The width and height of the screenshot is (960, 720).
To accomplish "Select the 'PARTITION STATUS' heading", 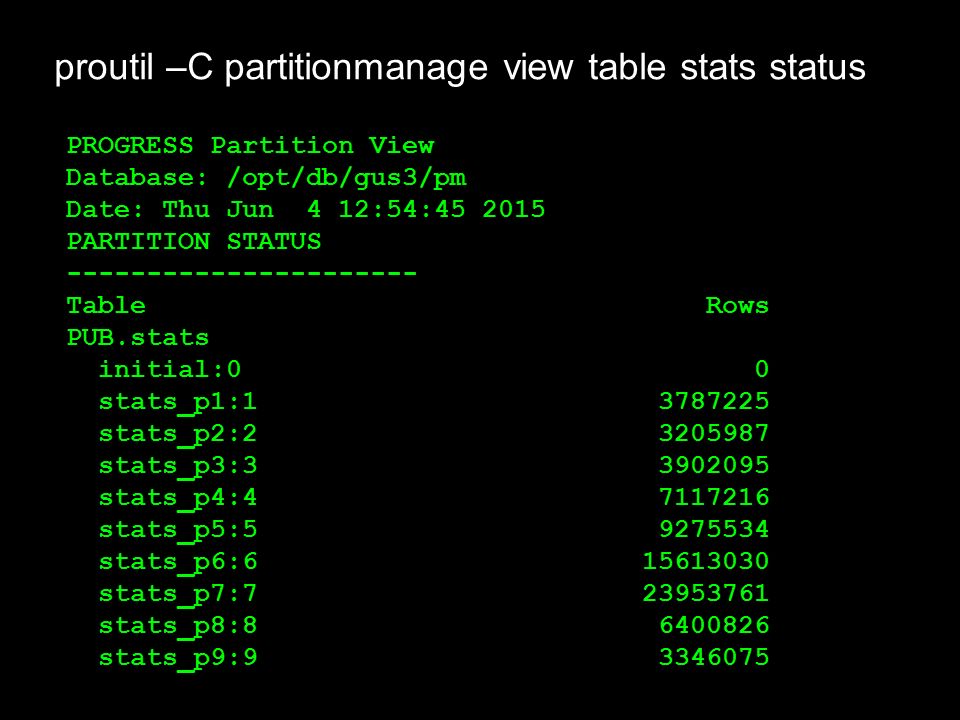I will (193, 241).
